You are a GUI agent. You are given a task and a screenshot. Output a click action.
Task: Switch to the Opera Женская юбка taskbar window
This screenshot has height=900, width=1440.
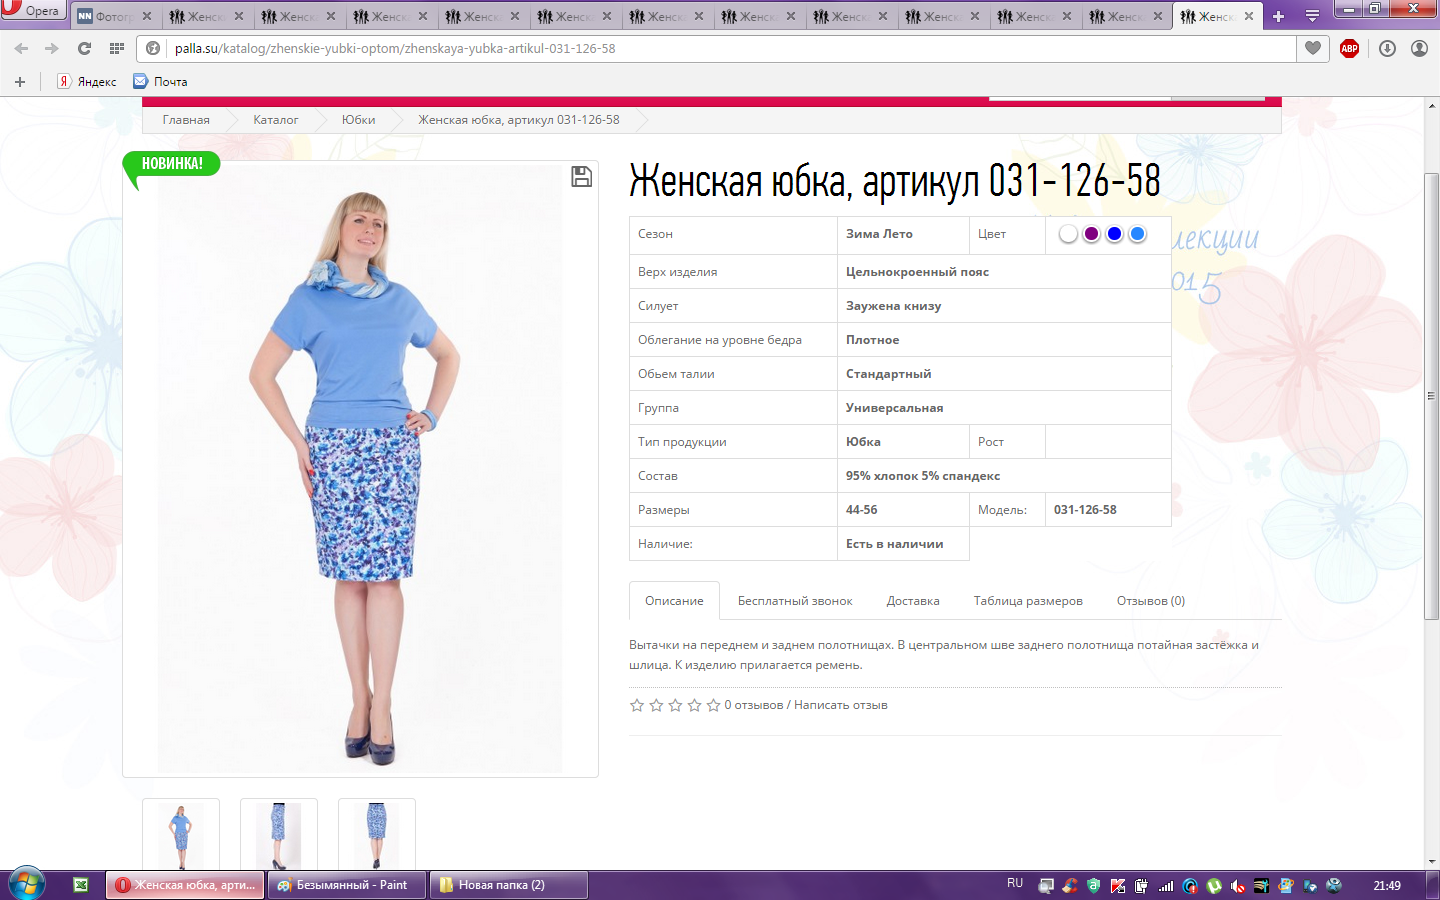[186, 885]
